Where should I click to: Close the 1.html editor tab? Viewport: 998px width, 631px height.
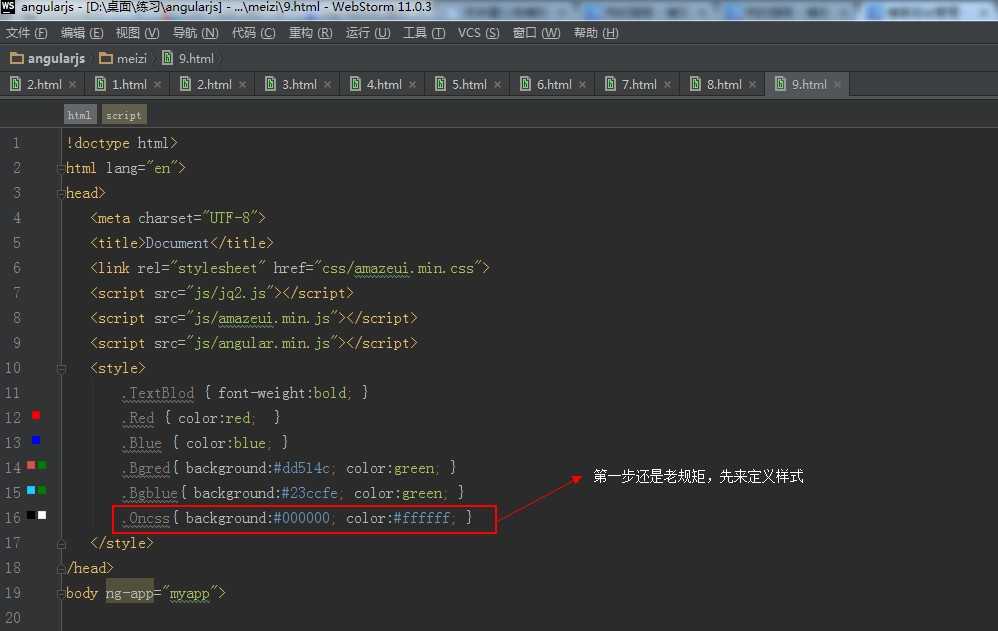click(157, 85)
